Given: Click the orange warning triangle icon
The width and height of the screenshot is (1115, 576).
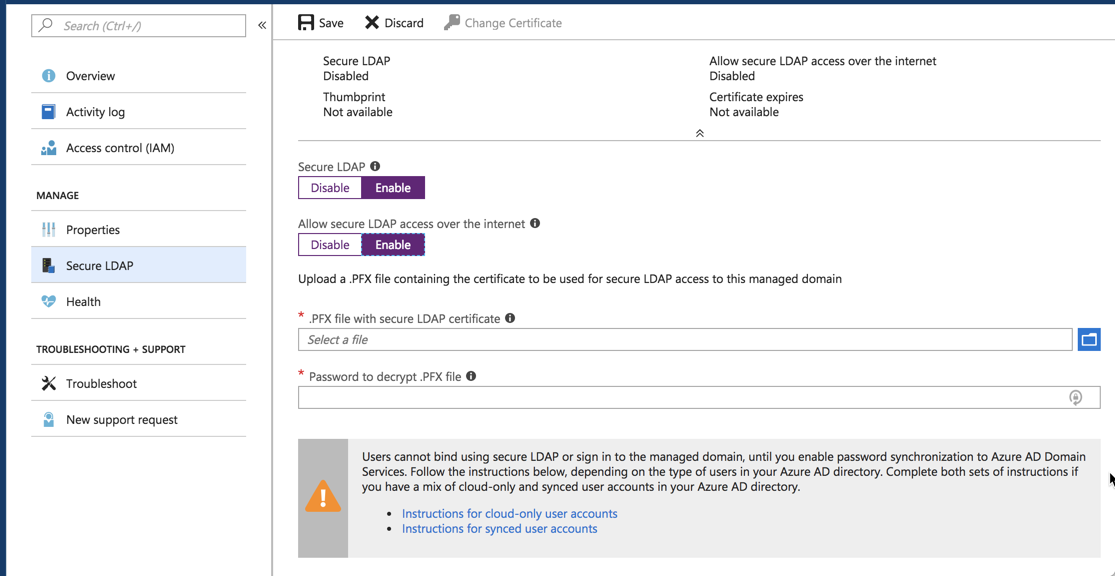Looking at the screenshot, I should [x=324, y=496].
